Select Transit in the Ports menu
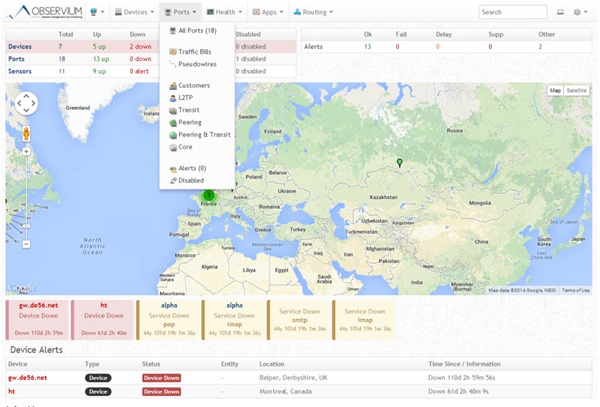 pyautogui.click(x=189, y=110)
